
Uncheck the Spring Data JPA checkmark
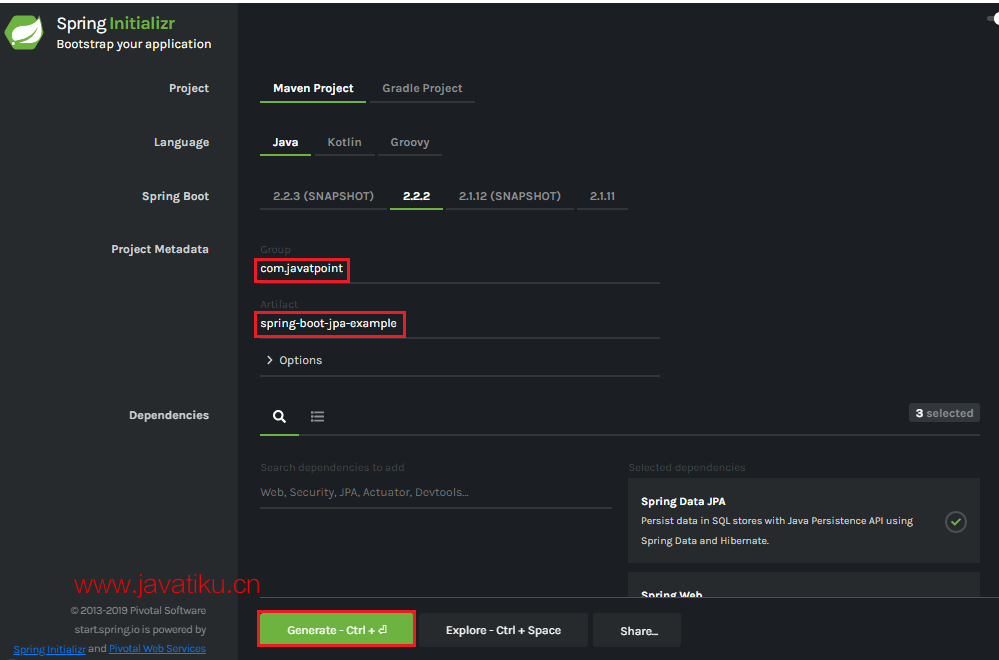tap(955, 522)
